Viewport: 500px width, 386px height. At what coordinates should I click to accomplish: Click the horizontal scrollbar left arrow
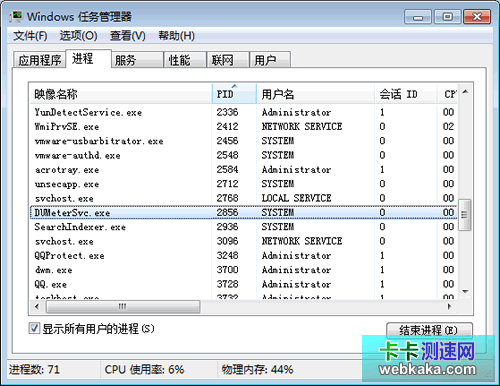37,306
